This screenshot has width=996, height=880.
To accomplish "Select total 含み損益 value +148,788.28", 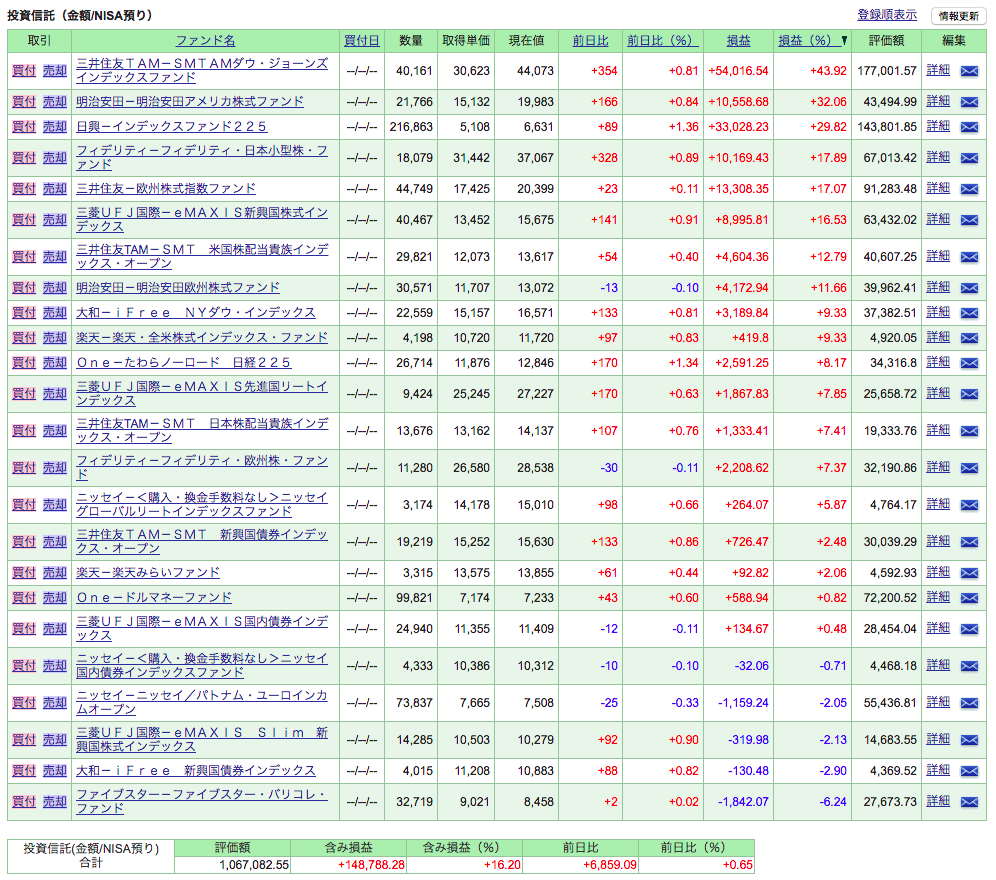I will click(x=371, y=865).
